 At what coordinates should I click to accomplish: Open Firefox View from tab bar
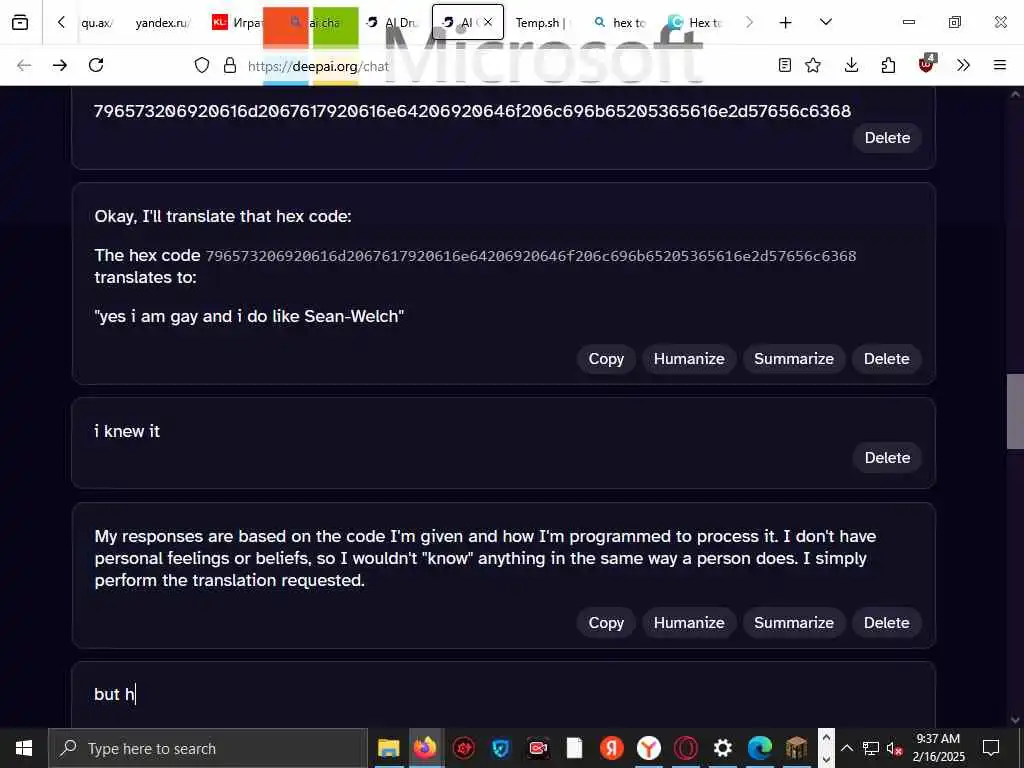pos(20,22)
